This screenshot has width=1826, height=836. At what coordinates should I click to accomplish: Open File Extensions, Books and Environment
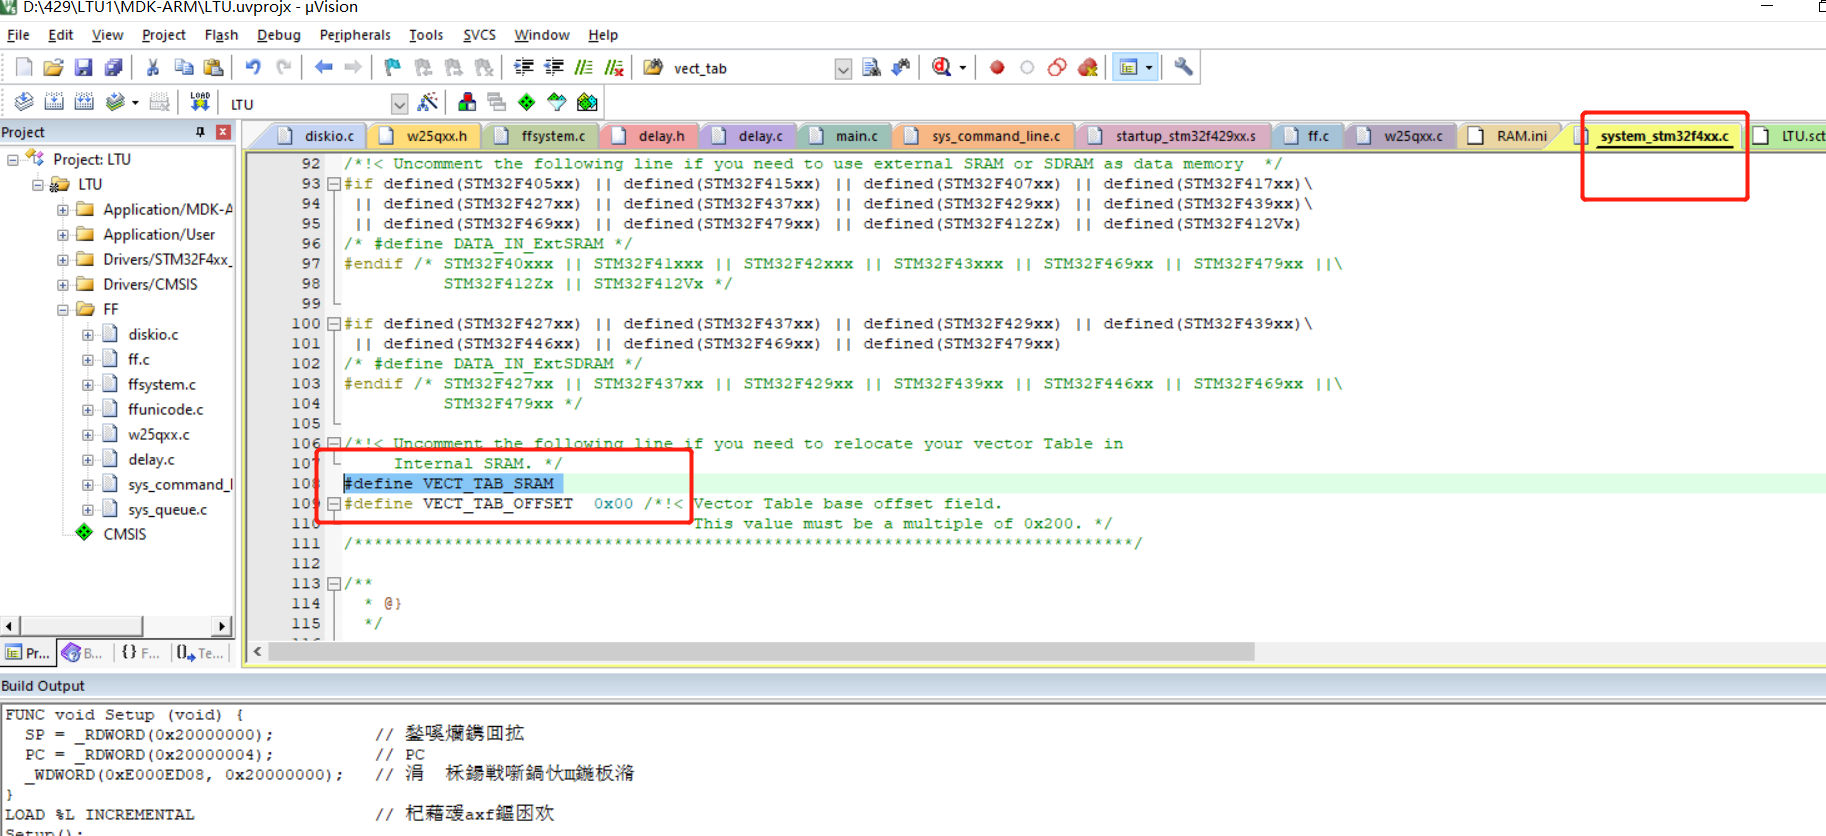tap(466, 102)
